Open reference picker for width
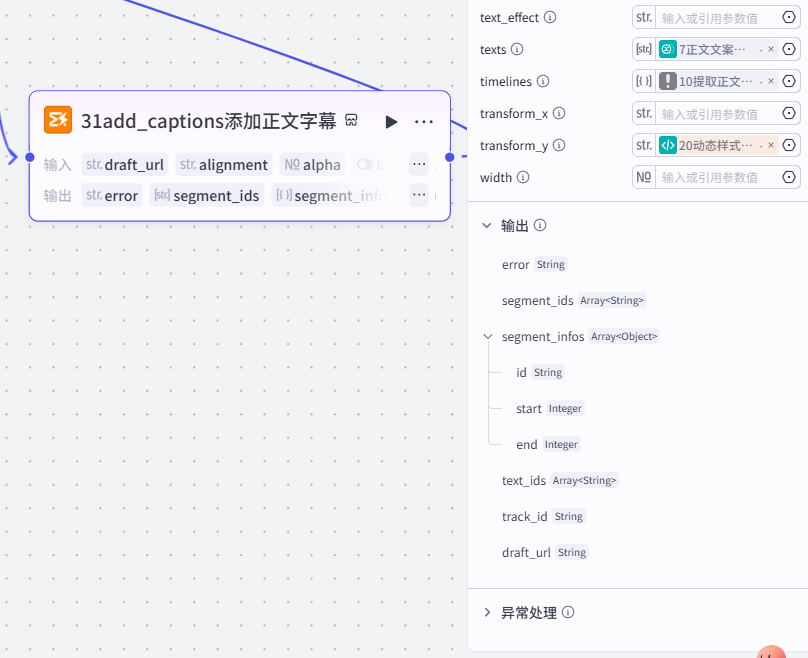The image size is (808, 658). [789, 177]
